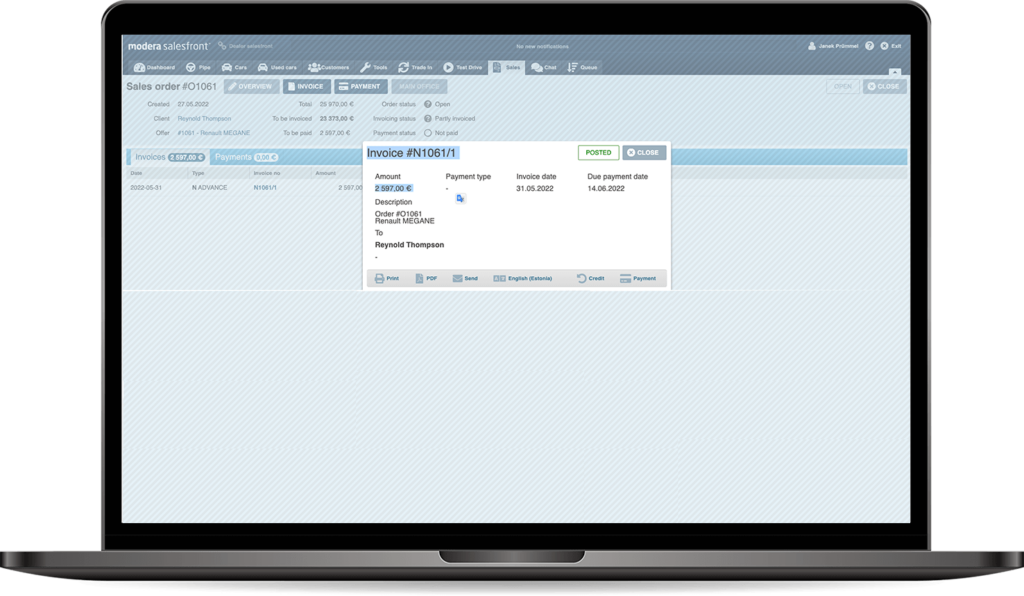The width and height of the screenshot is (1024, 596).
Task: Open the Chat section
Action: [x=544, y=67]
